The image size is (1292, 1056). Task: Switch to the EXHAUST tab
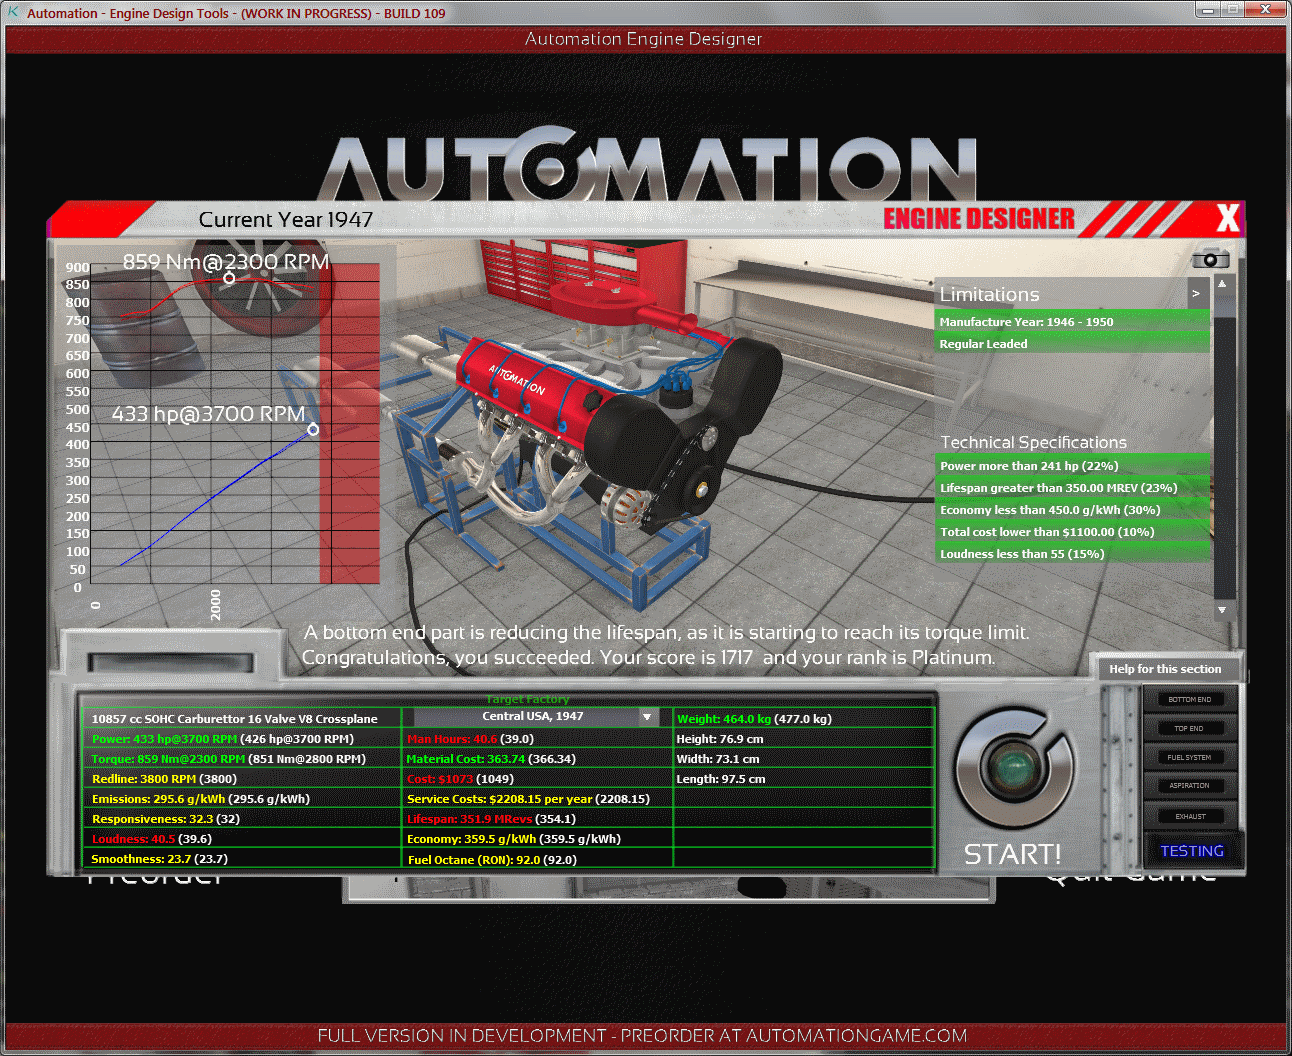tap(1190, 816)
